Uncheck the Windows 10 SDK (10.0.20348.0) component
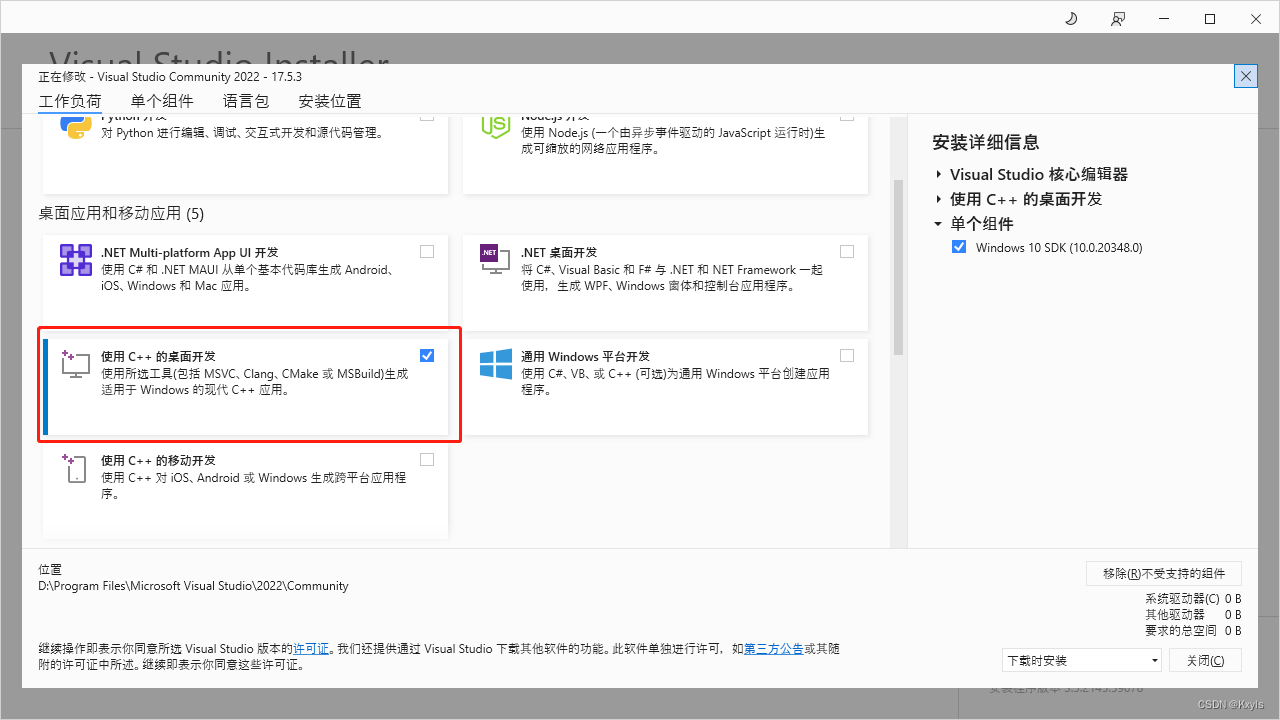Image resolution: width=1280 pixels, height=720 pixels. pyautogui.click(x=959, y=247)
